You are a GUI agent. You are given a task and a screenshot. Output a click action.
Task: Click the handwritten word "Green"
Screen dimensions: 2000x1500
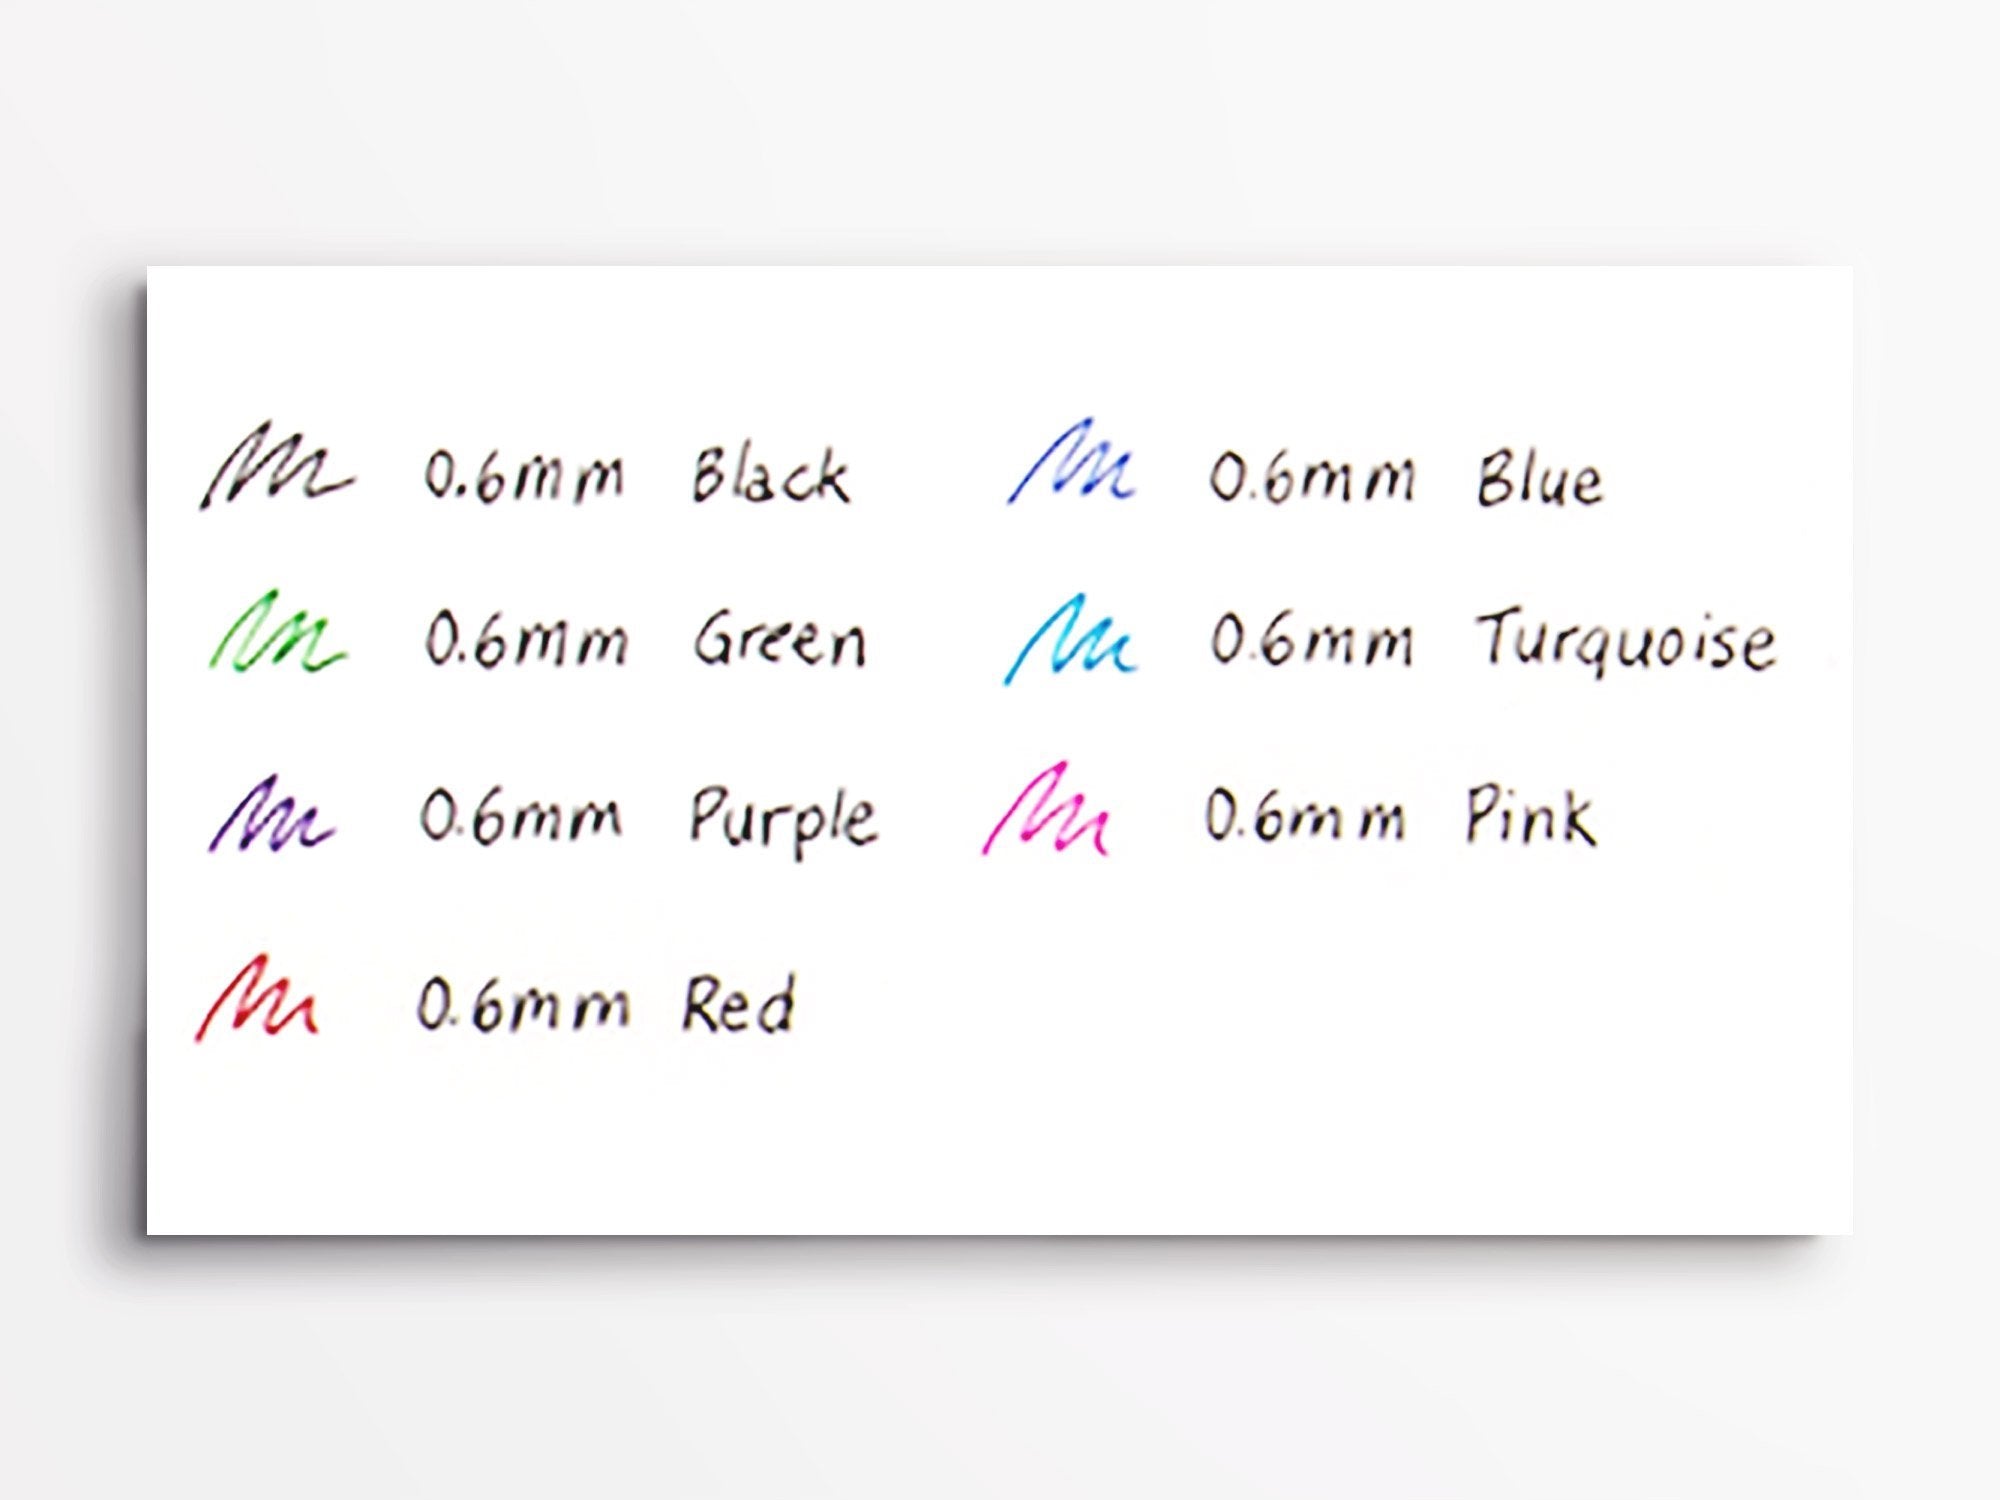tap(780, 640)
